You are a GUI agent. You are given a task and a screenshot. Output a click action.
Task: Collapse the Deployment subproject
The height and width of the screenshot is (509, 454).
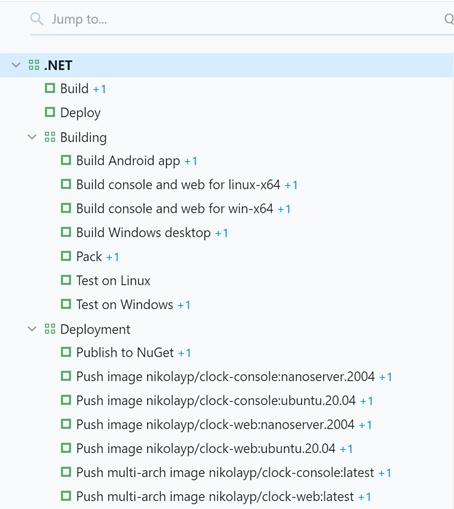[32, 329]
